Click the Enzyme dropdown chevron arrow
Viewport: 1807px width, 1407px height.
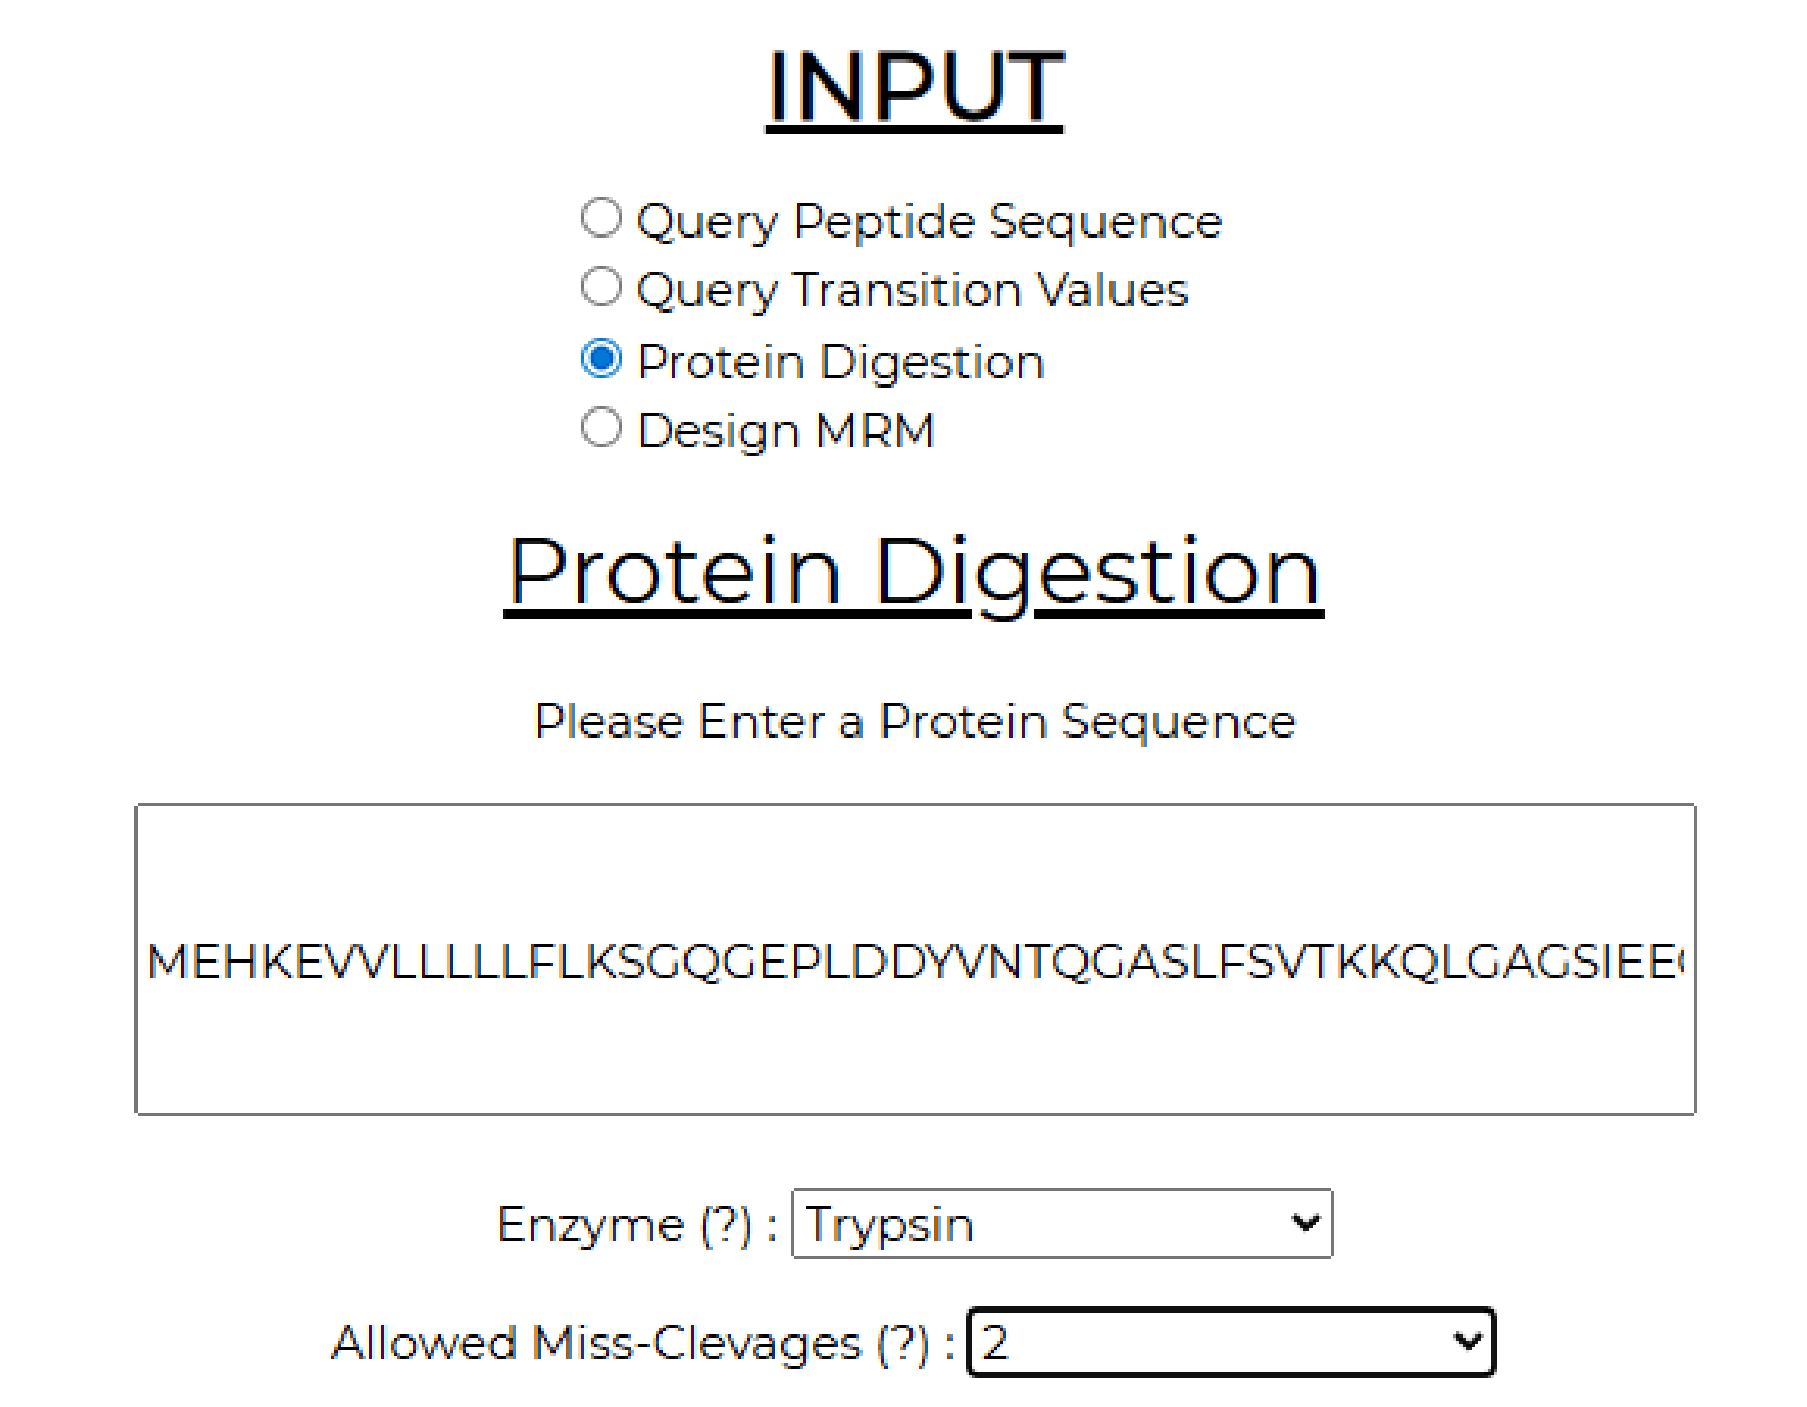click(1304, 1223)
